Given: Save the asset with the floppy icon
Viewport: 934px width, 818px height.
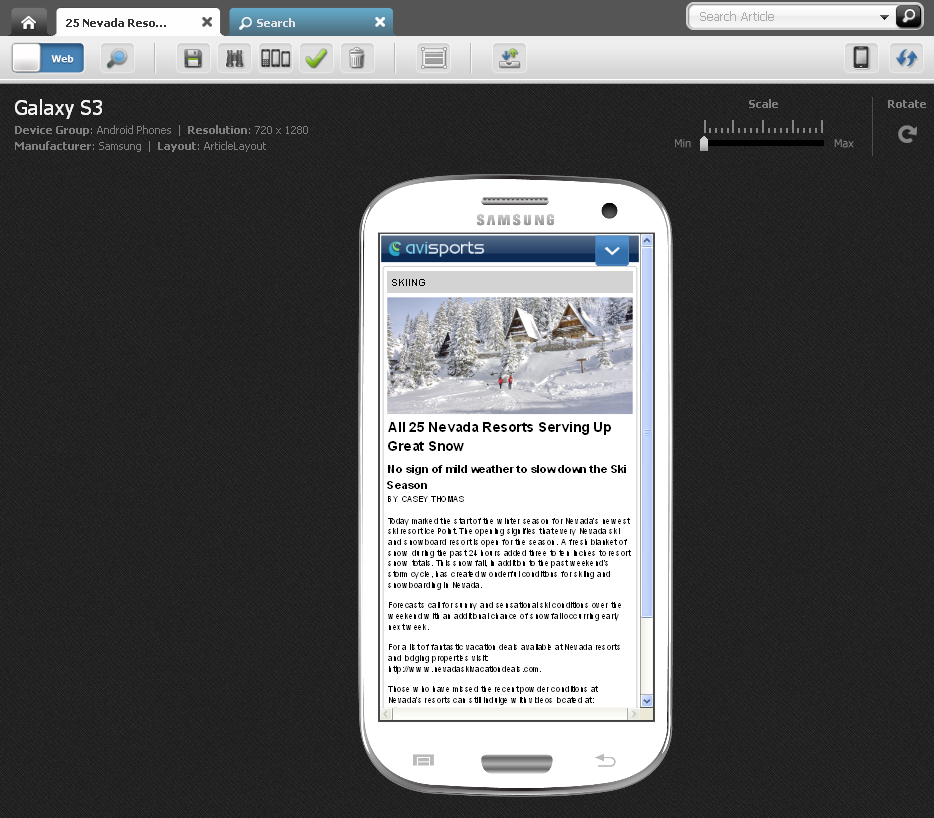Looking at the screenshot, I should tap(193, 58).
